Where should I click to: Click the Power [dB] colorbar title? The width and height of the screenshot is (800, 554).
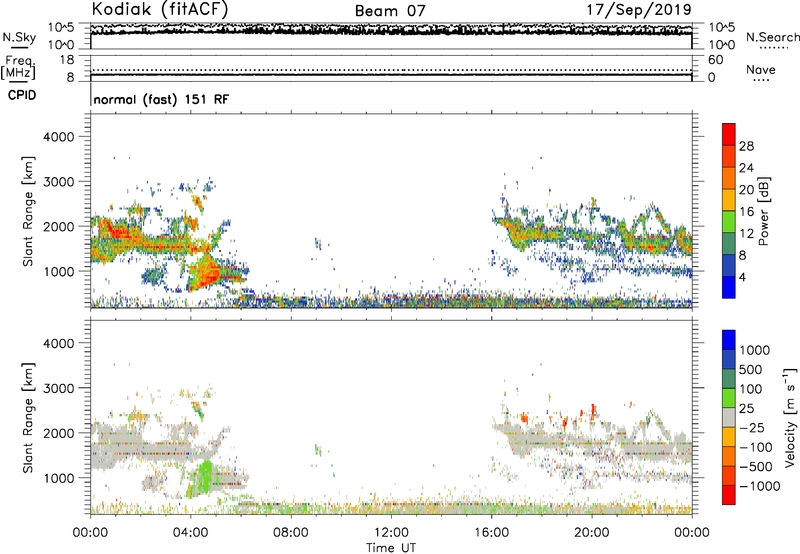click(763, 211)
